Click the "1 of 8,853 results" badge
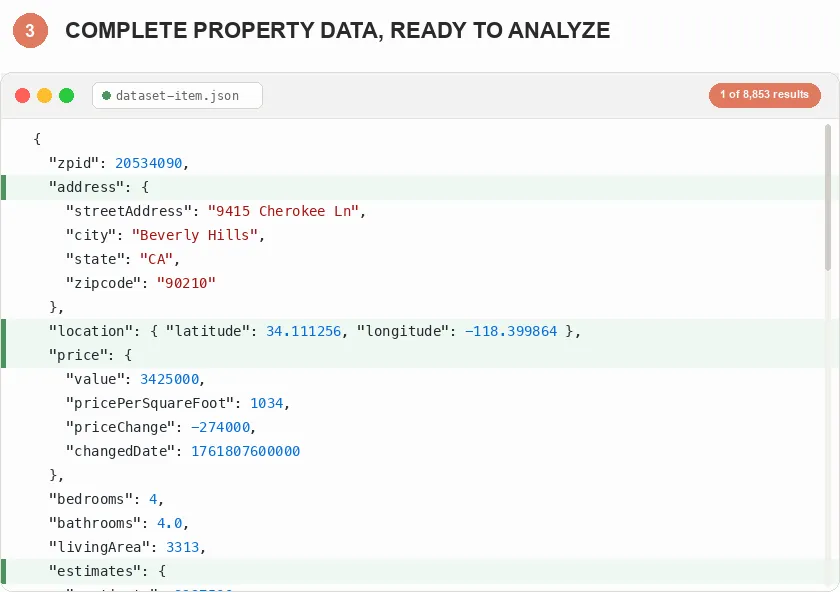This screenshot has width=840, height=592. 765,95
